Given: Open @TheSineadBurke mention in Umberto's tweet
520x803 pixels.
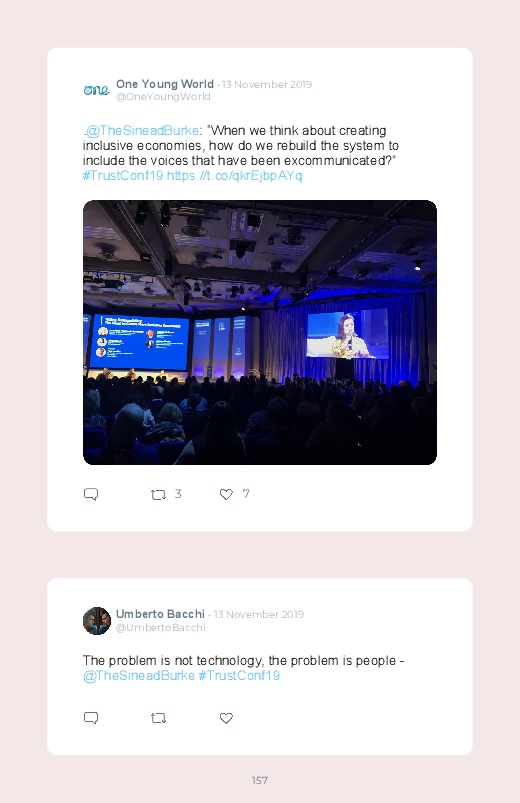Looking at the screenshot, I should coord(139,675).
